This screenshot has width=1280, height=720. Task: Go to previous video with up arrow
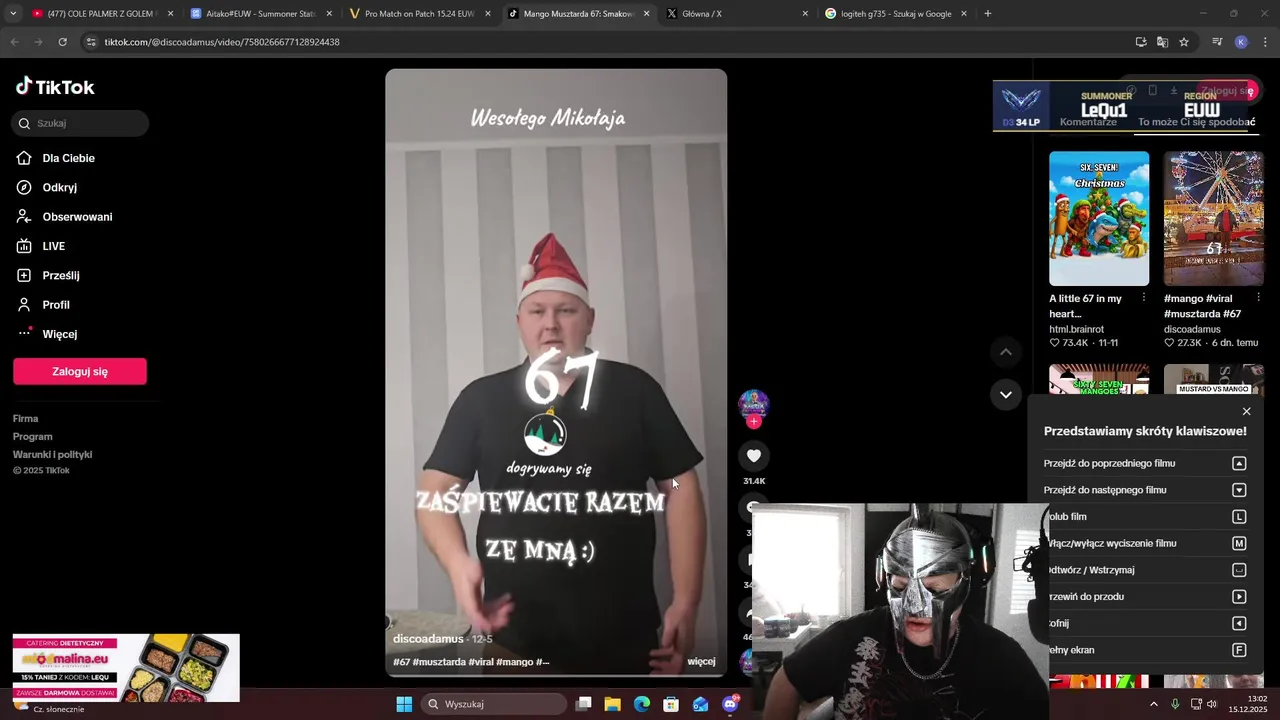coord(1006,352)
